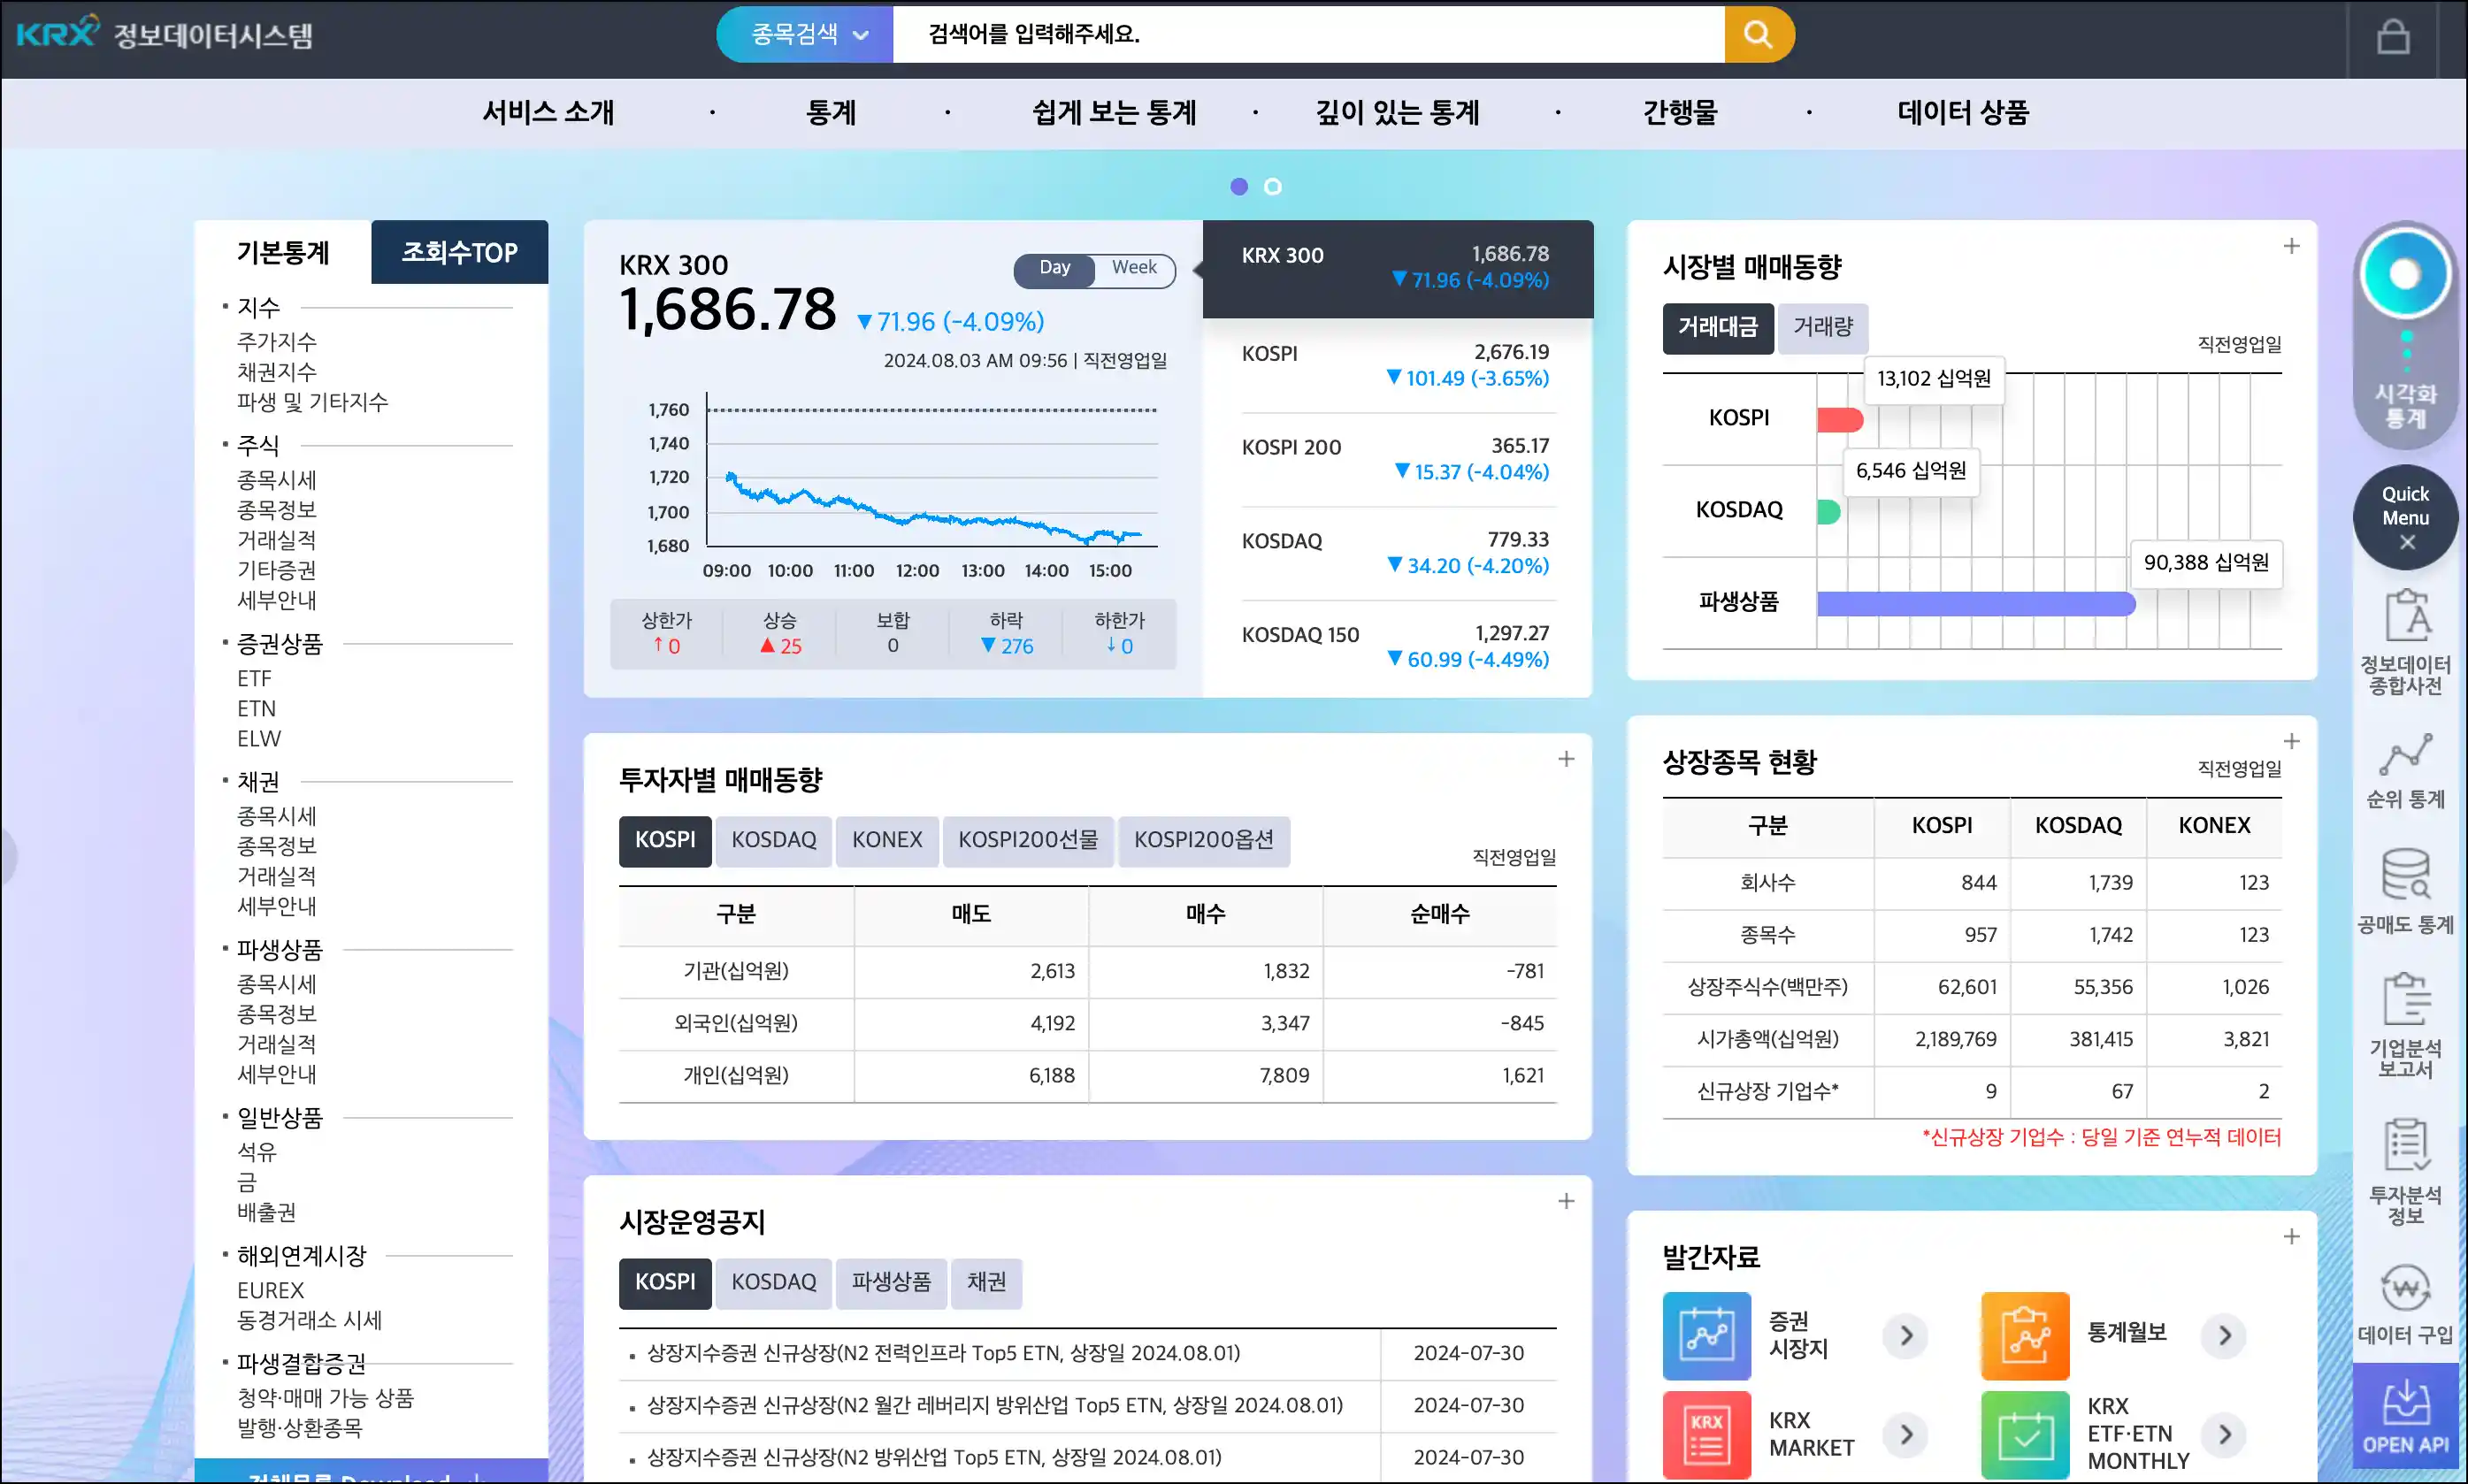Select KOSDAQ tab in 시장운영공지

tap(773, 1282)
